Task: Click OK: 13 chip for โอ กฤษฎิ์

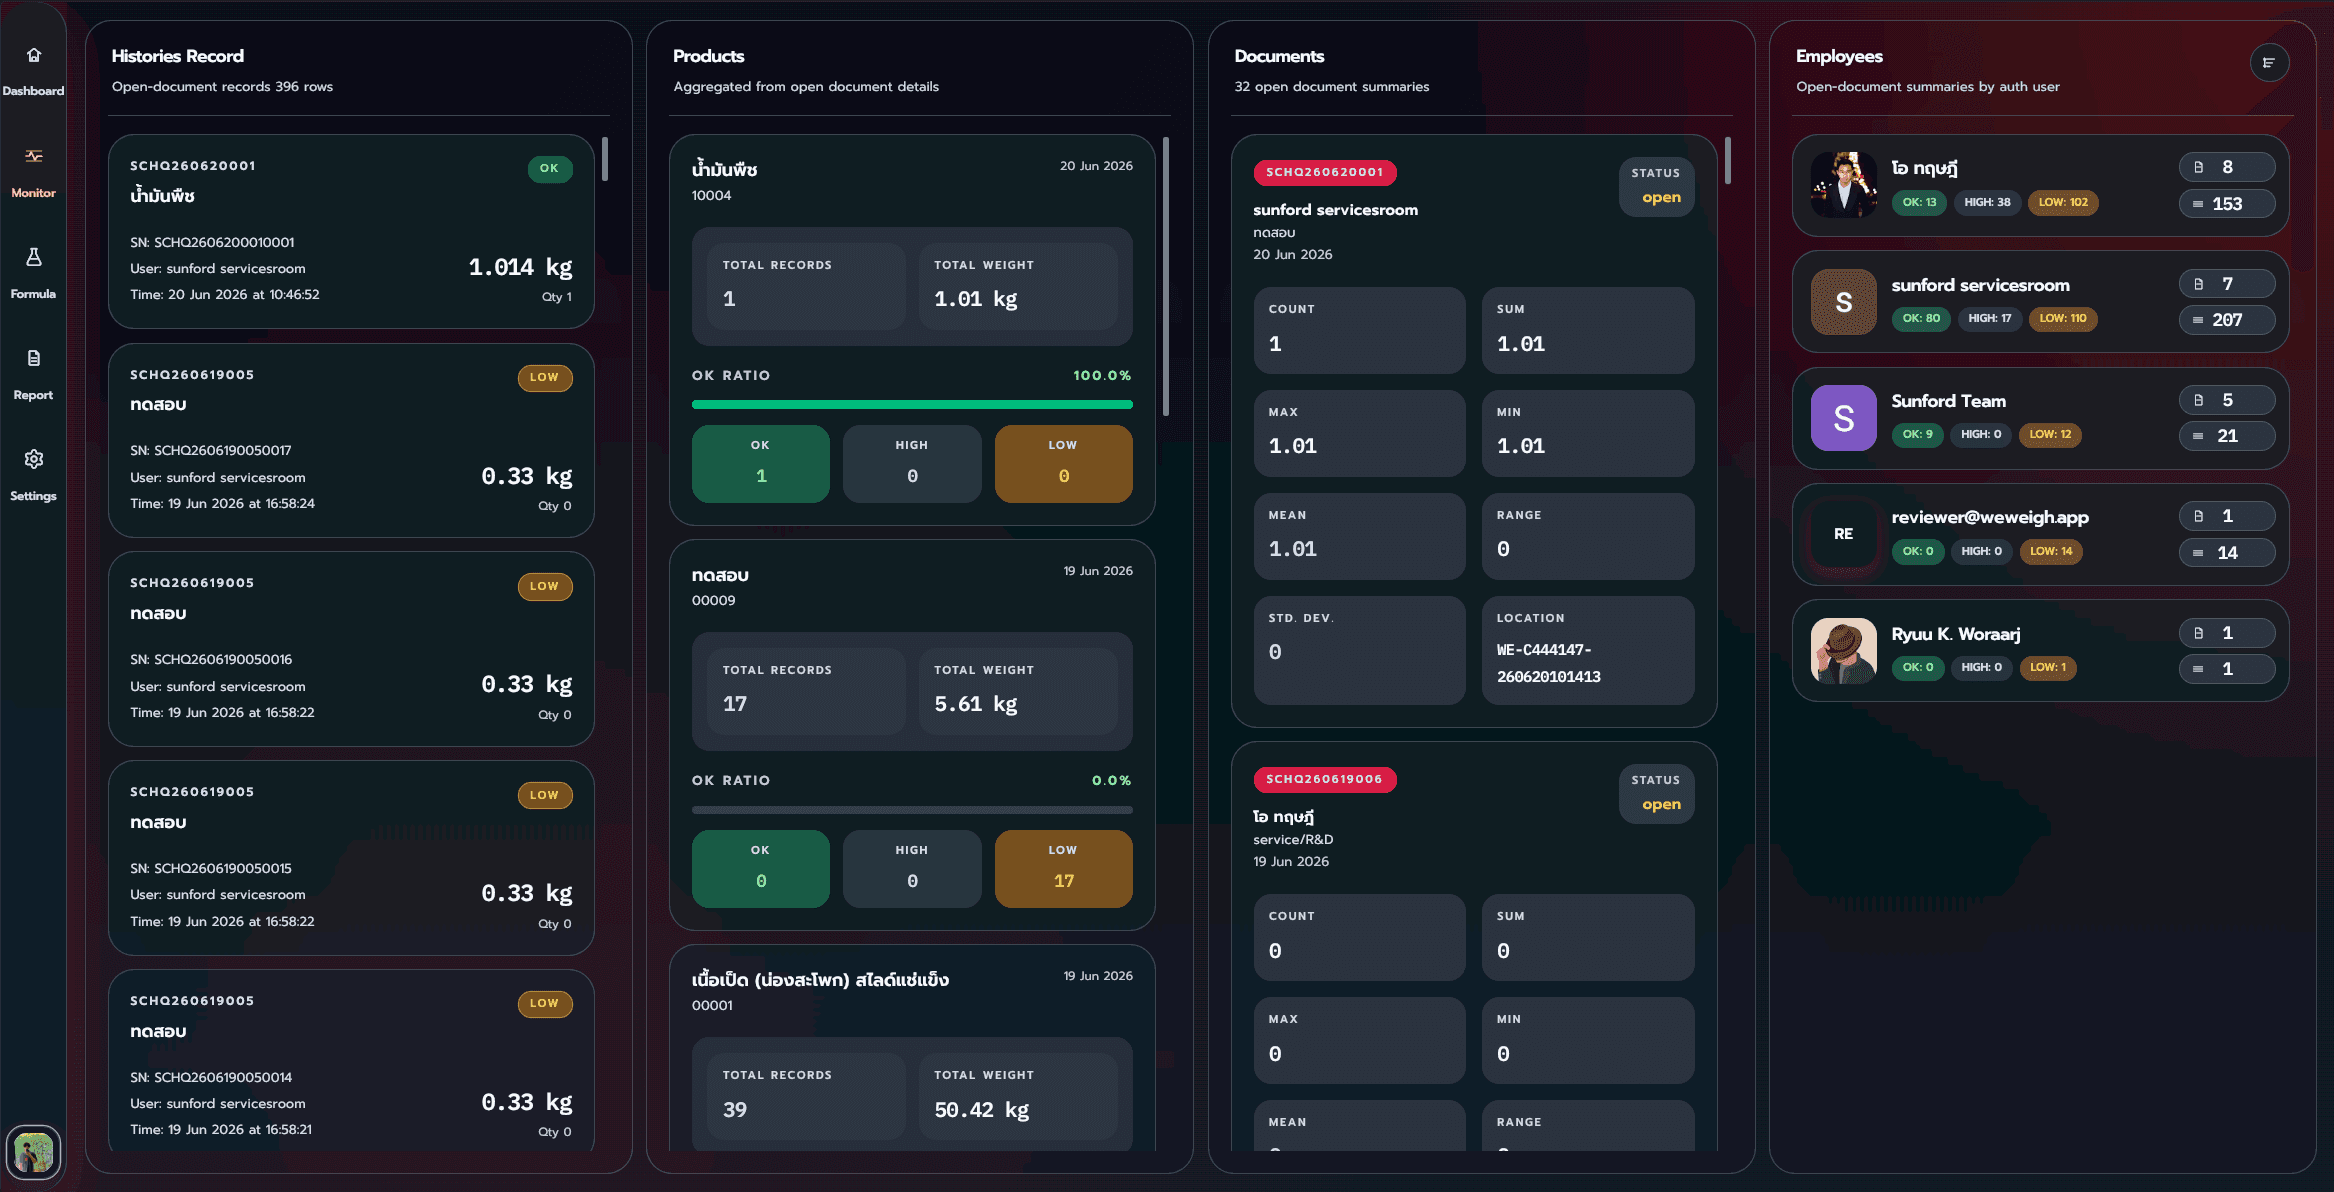Action: pos(1919,202)
